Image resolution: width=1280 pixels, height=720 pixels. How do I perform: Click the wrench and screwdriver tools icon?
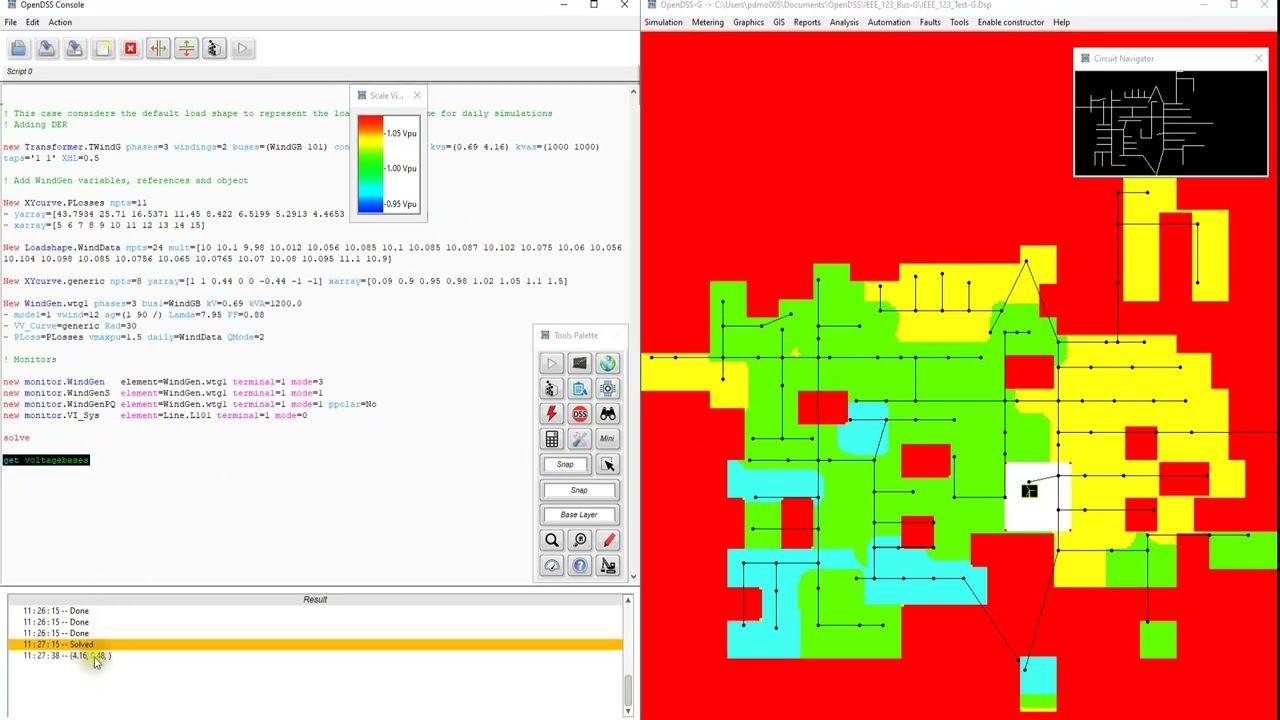(x=579, y=439)
